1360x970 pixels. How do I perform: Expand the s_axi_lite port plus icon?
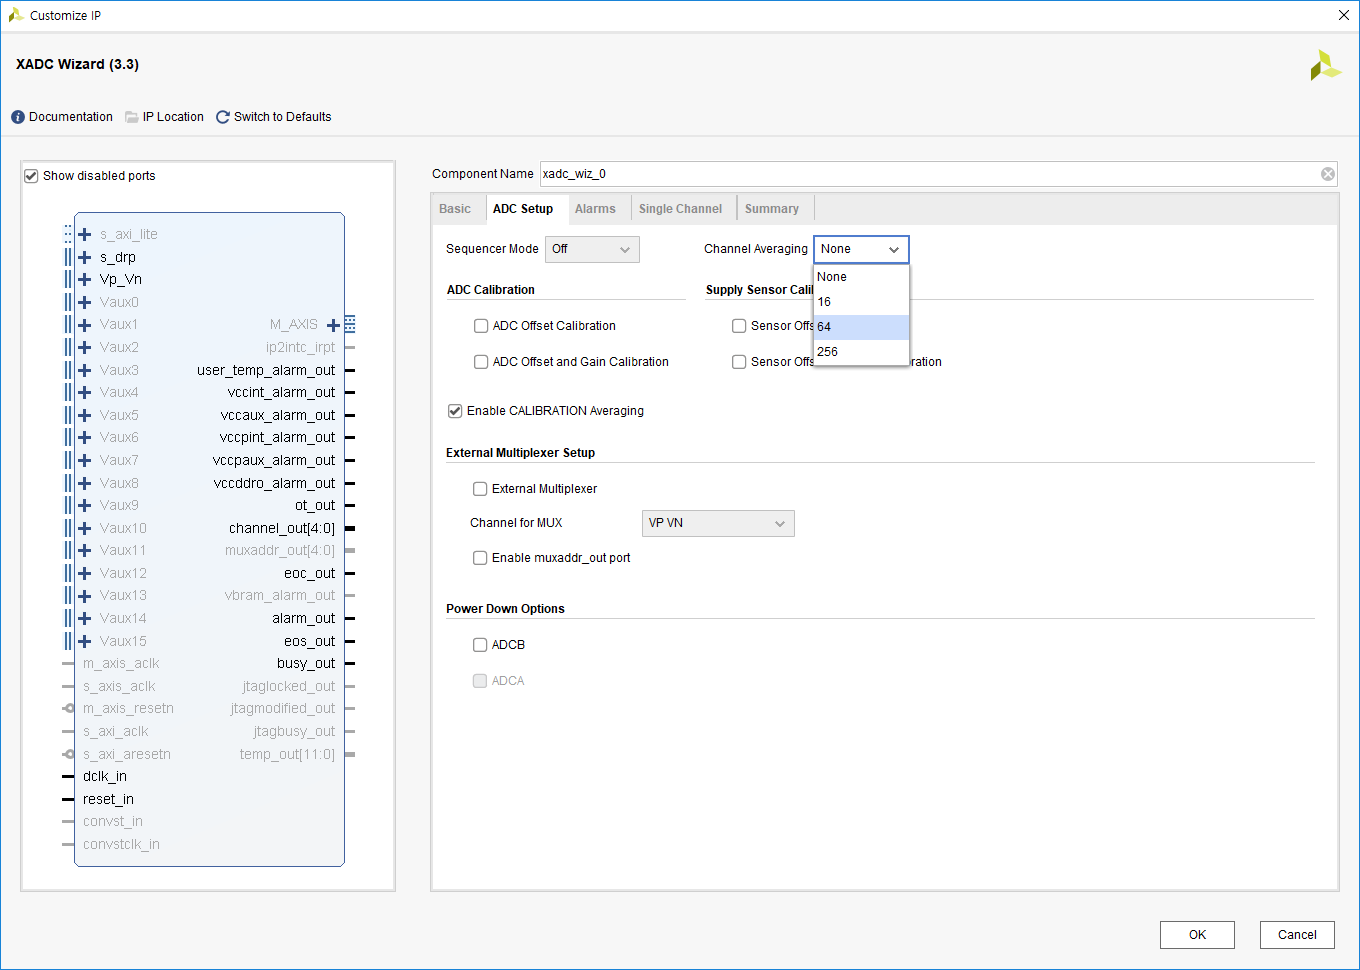85,235
